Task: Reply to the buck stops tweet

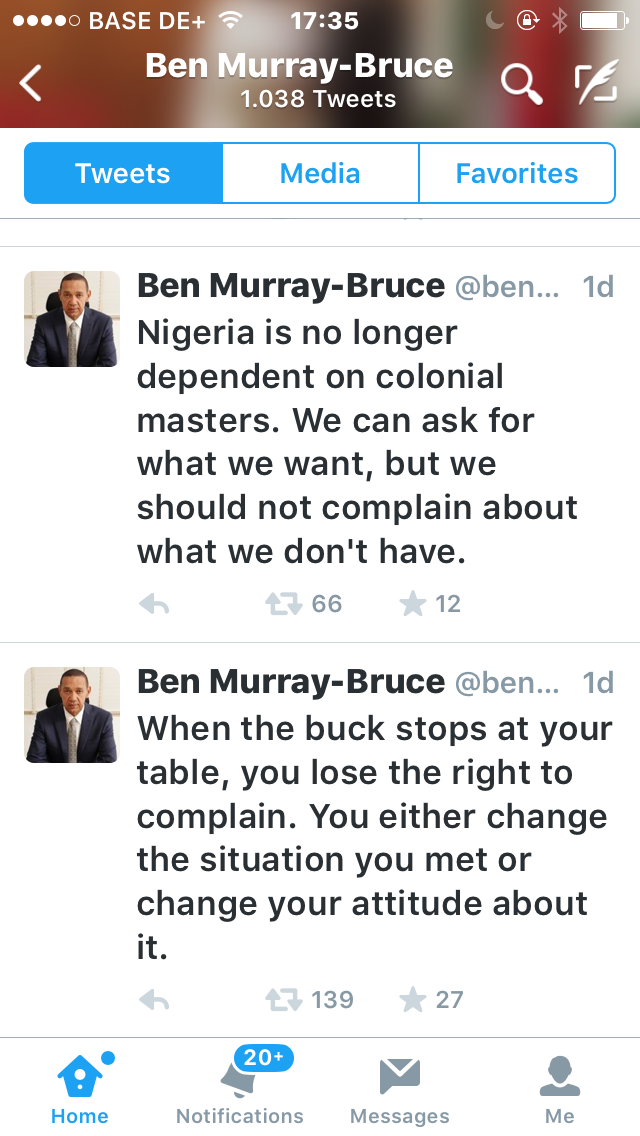Action: coord(154,1000)
